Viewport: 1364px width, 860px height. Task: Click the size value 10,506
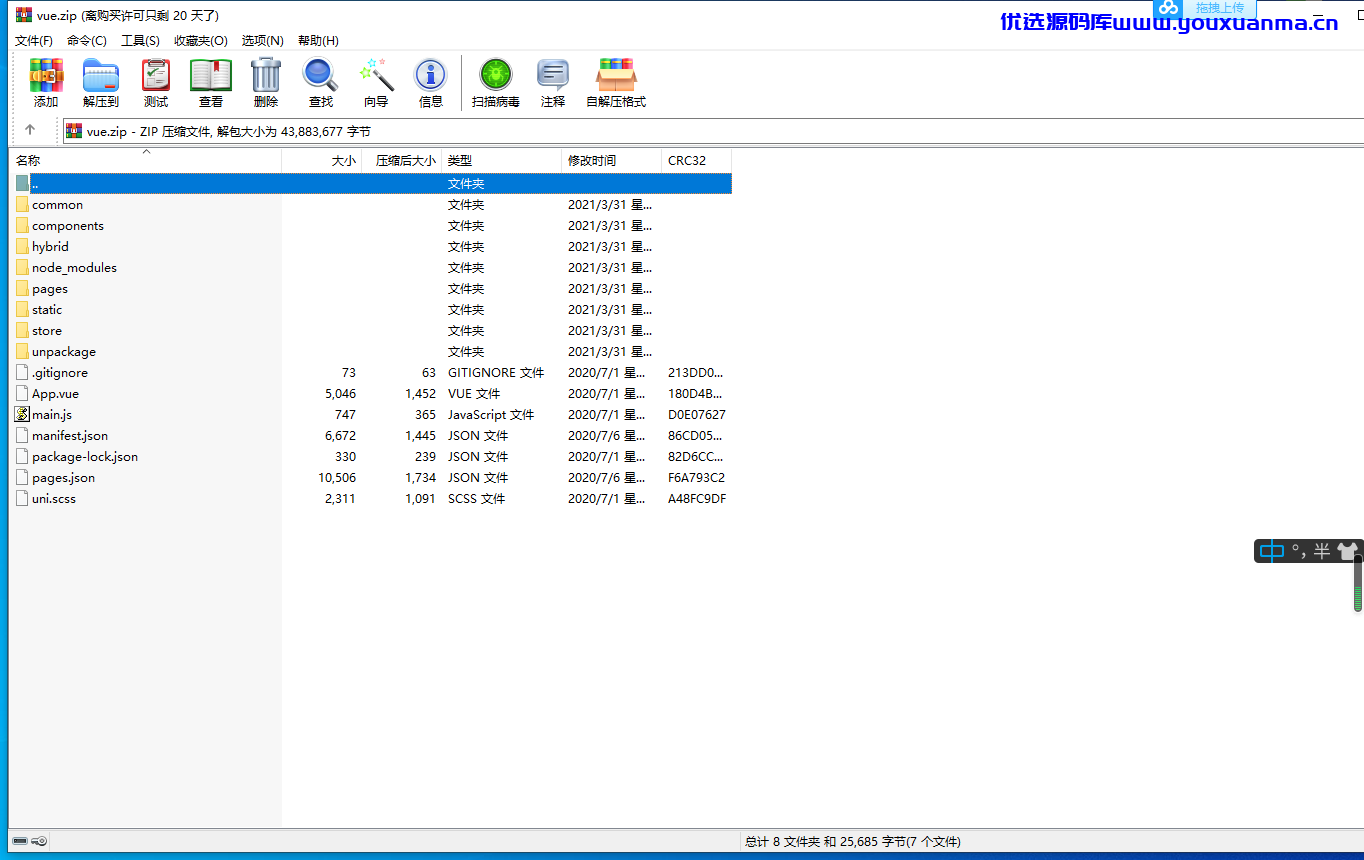(x=337, y=477)
